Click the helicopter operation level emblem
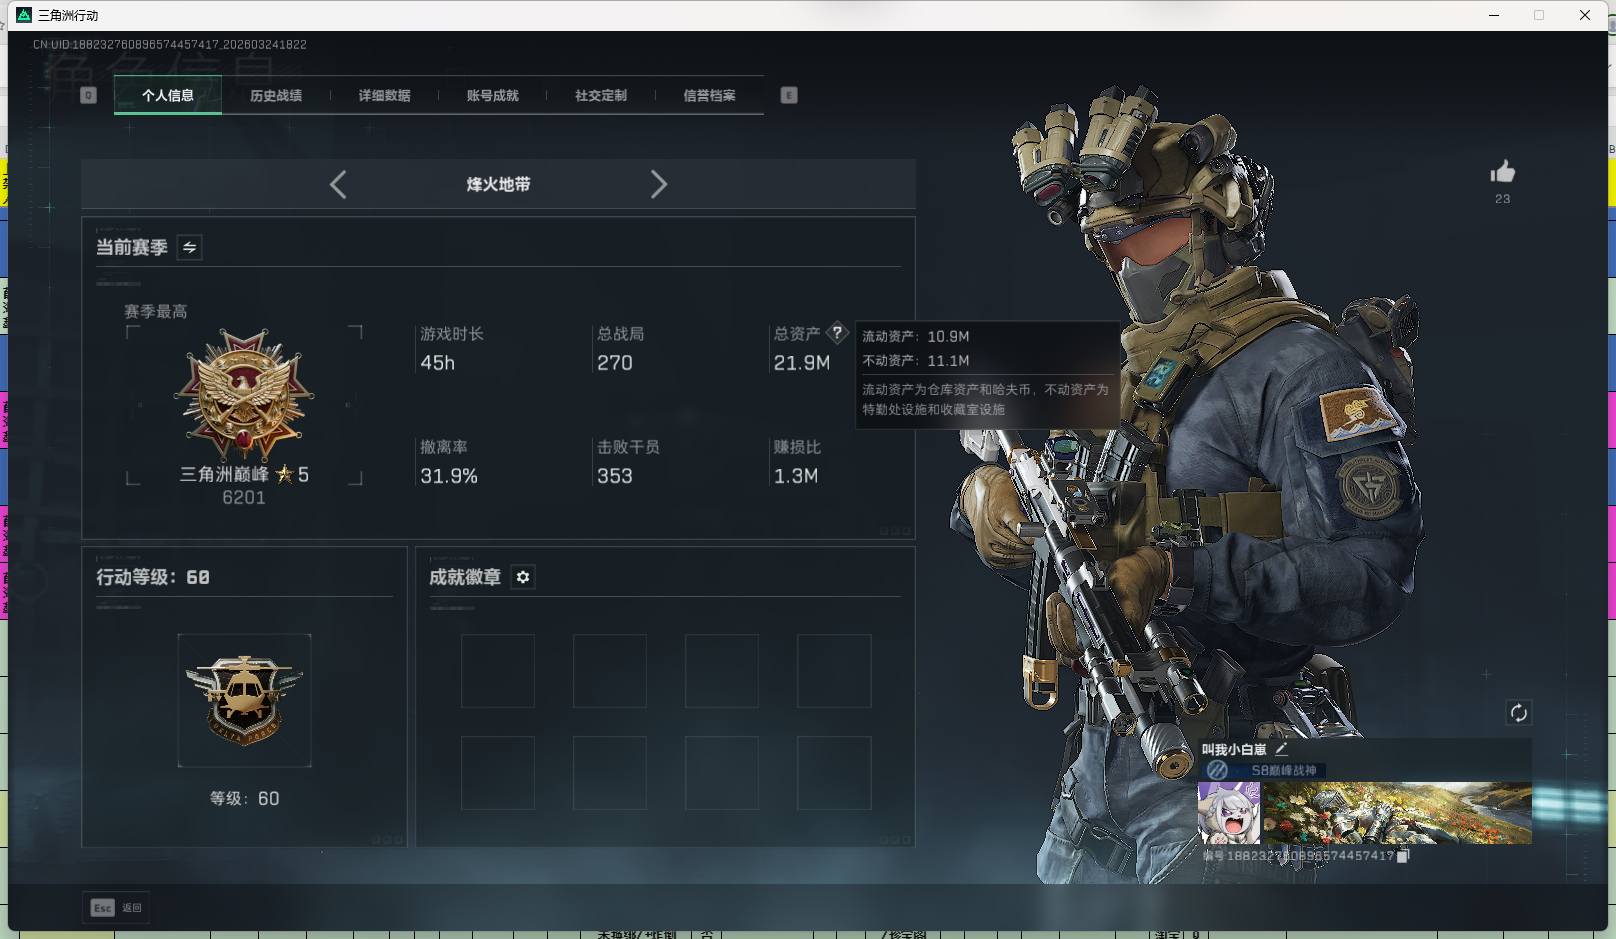 coord(244,700)
